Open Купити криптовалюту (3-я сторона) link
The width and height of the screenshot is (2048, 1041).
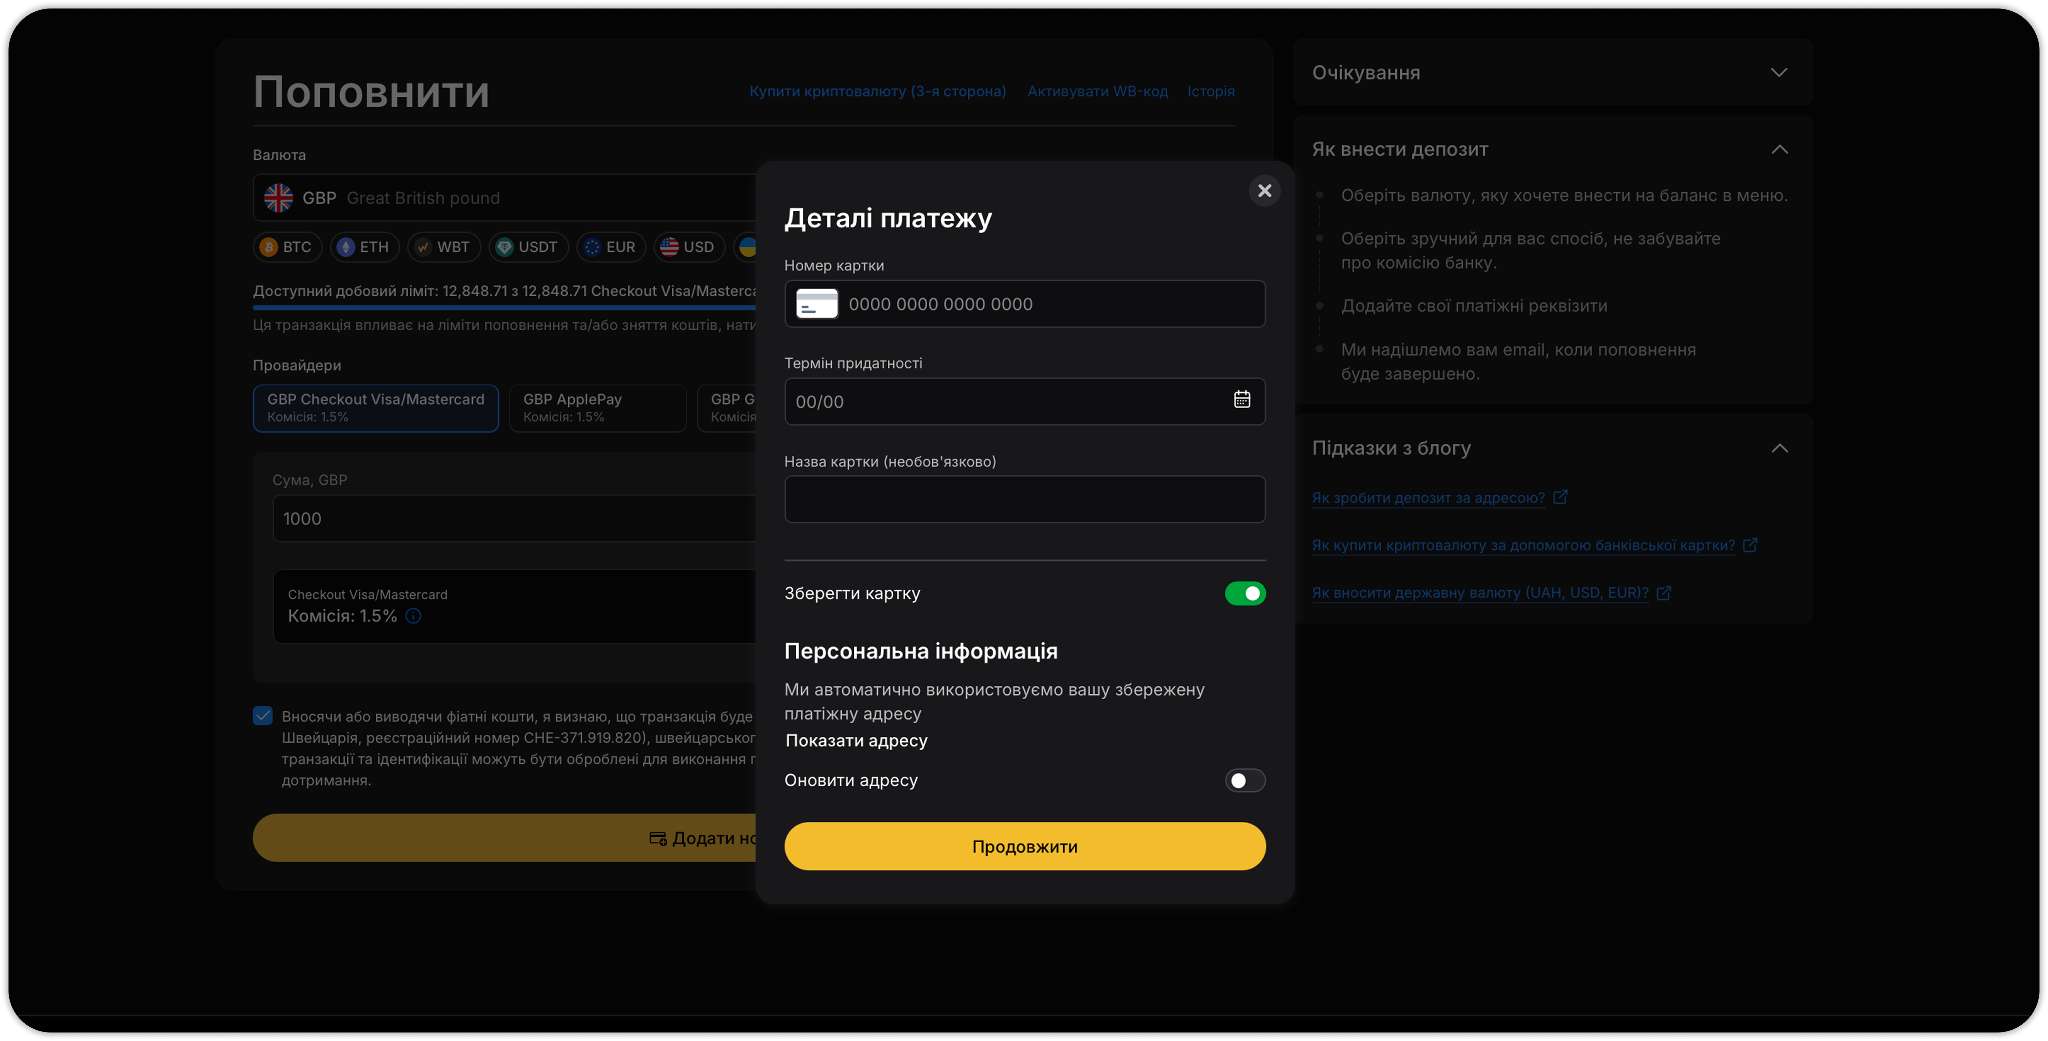[x=878, y=91]
